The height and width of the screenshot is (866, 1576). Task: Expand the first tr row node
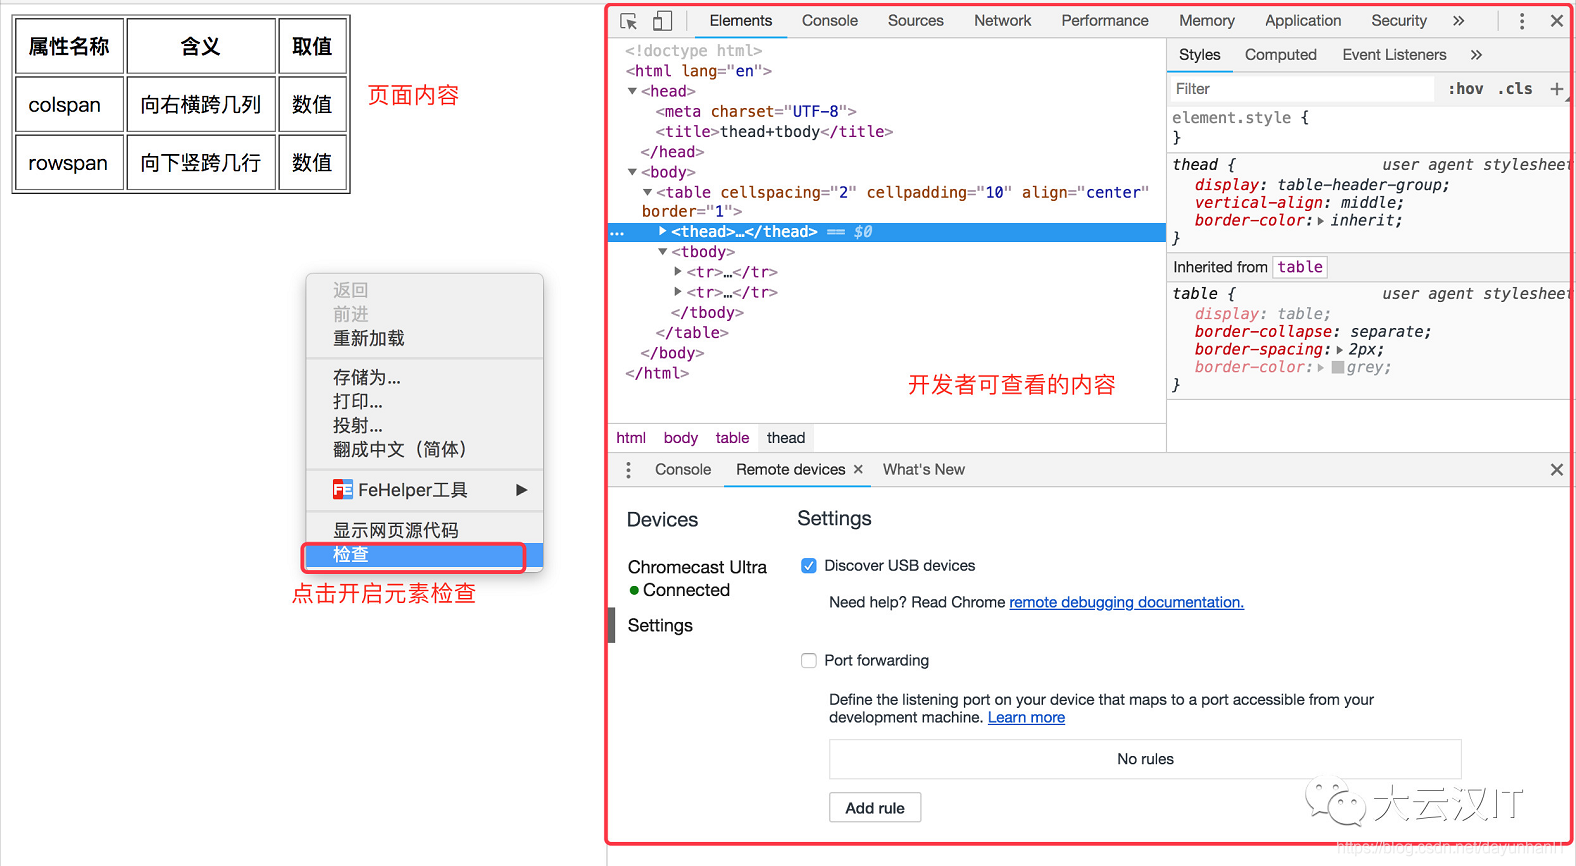pos(678,272)
